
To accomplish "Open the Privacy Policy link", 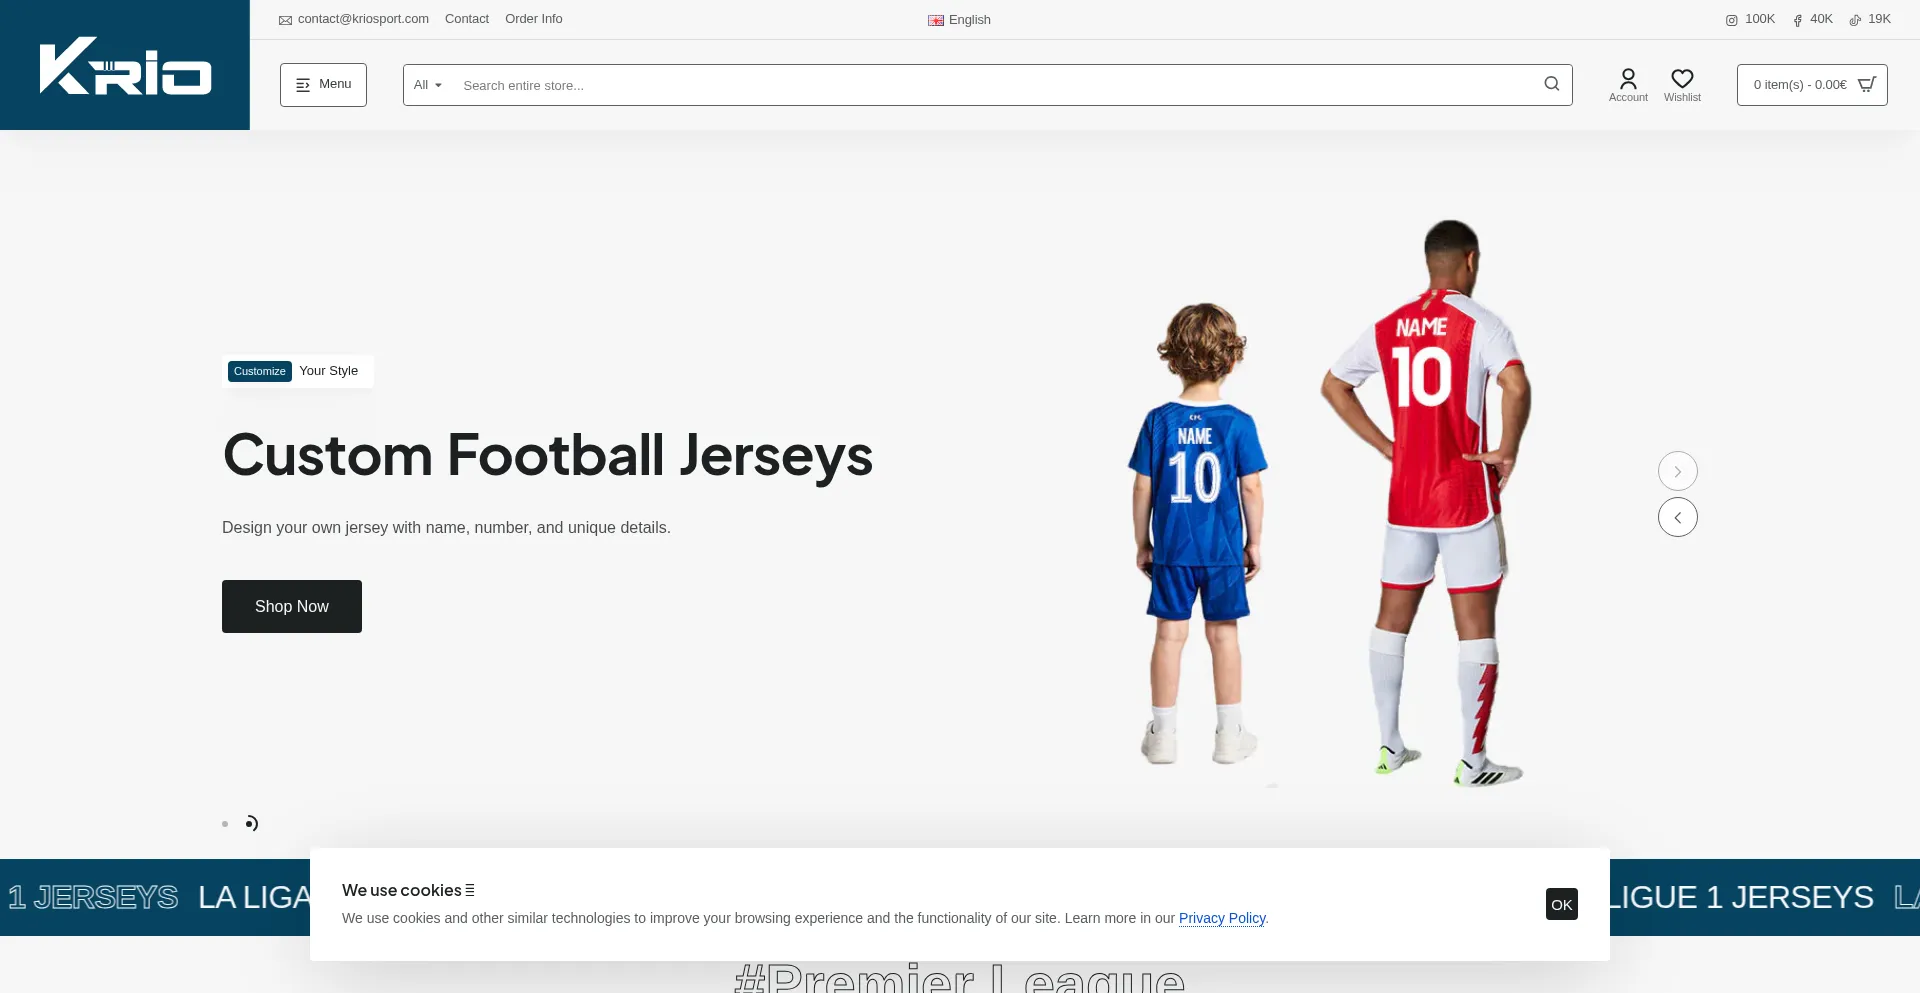I will 1222,918.
